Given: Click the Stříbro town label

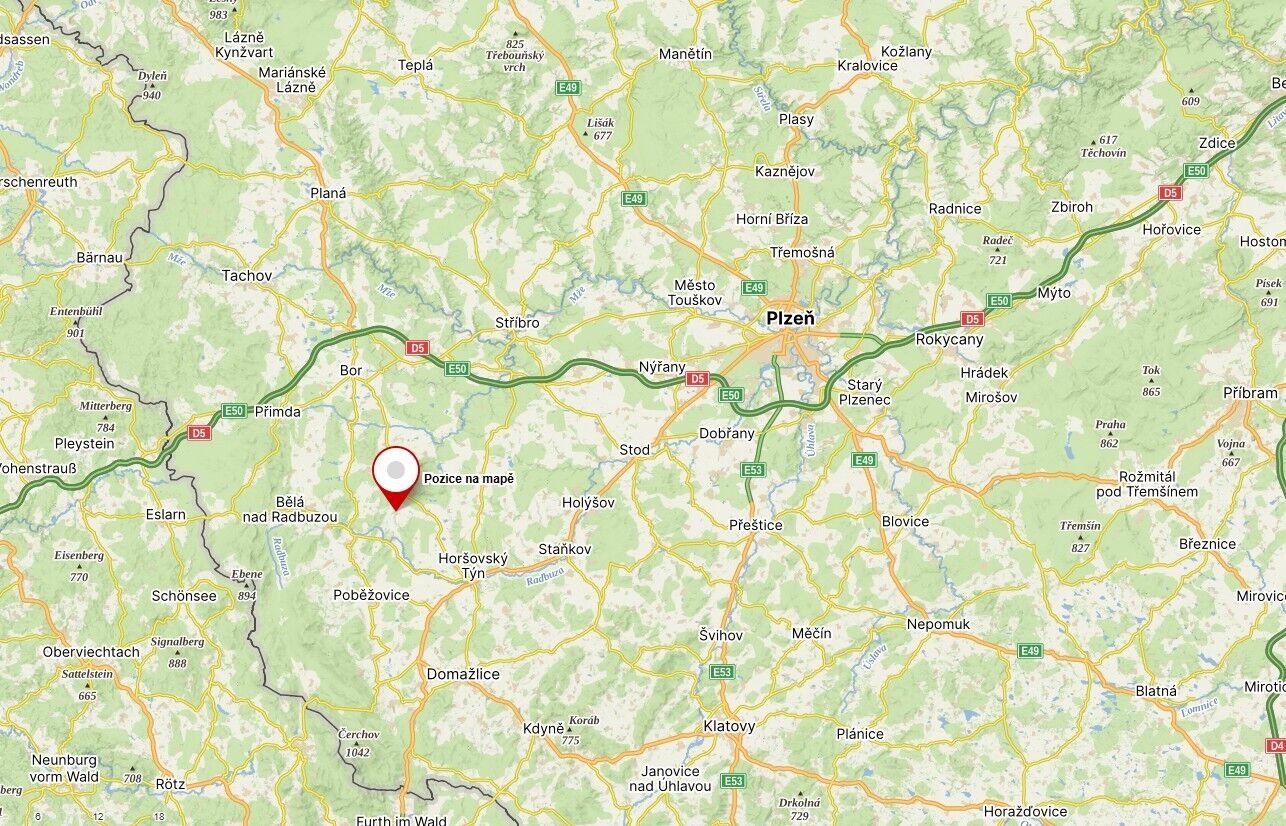Looking at the screenshot, I should point(517,323).
